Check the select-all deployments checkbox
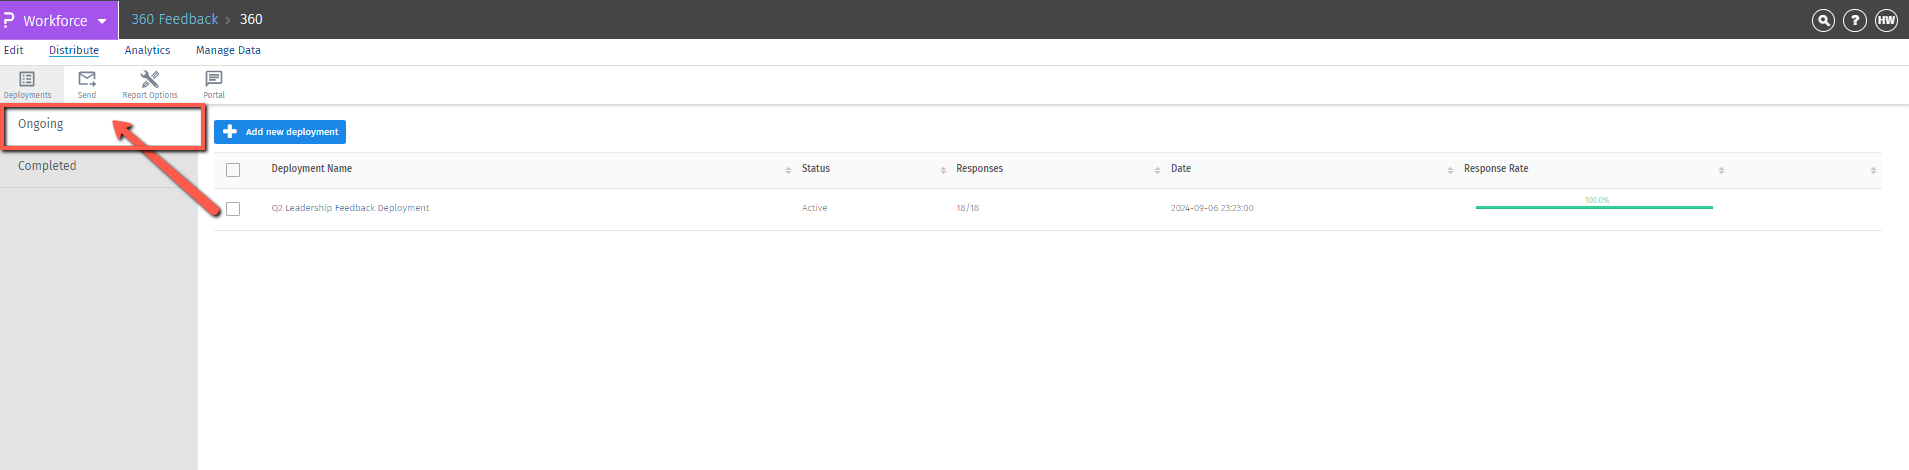 [x=233, y=170]
